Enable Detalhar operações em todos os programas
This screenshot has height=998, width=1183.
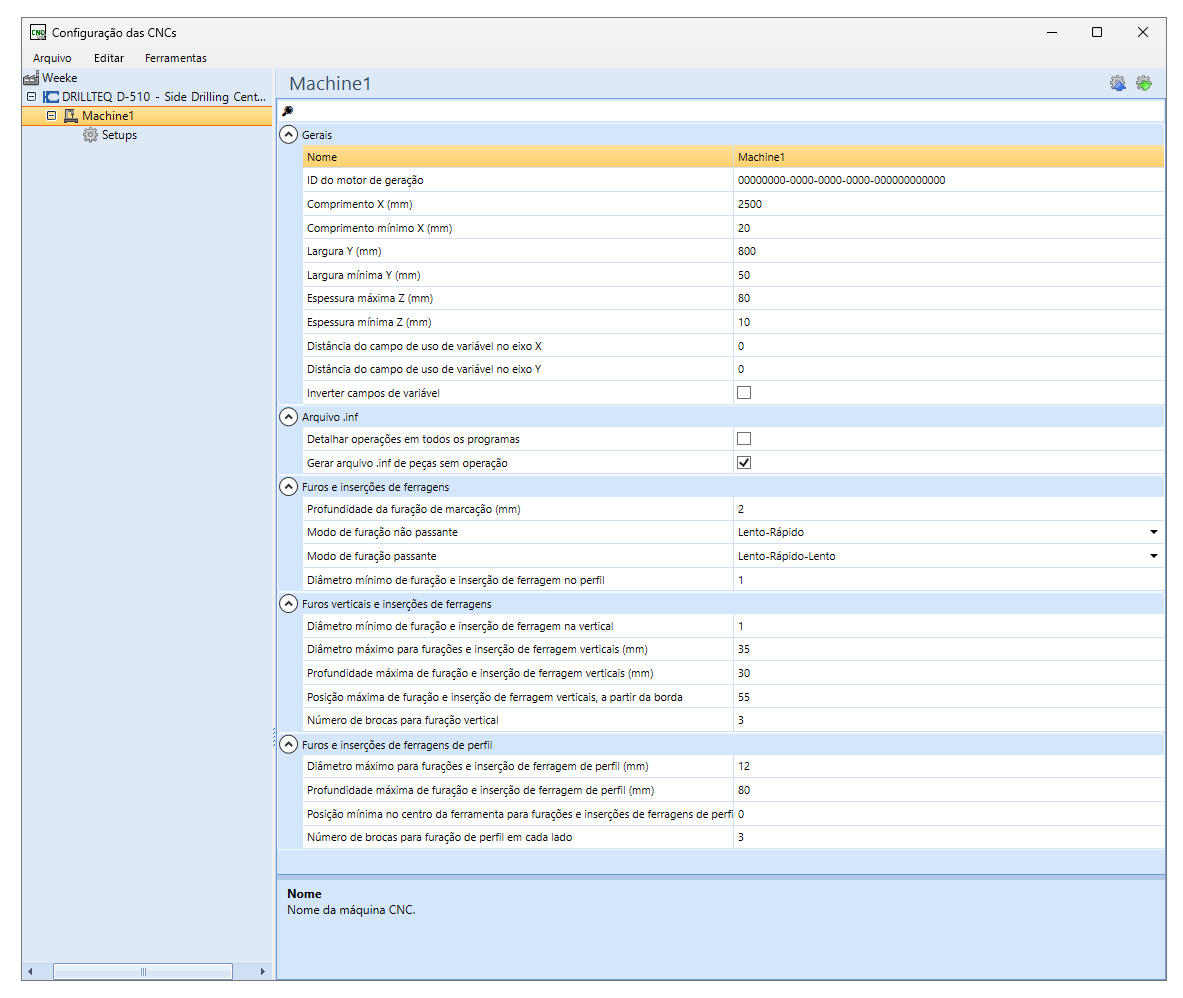(744, 438)
